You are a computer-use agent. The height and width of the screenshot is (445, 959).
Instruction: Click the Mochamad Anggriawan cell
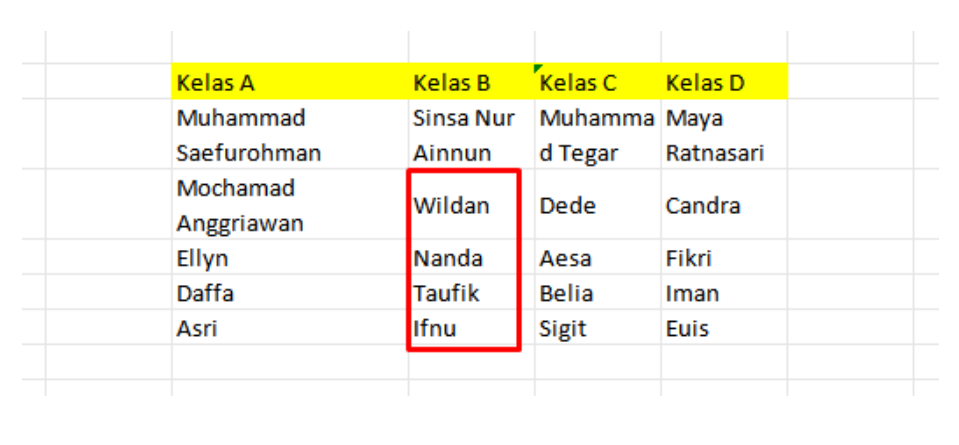click(x=289, y=206)
